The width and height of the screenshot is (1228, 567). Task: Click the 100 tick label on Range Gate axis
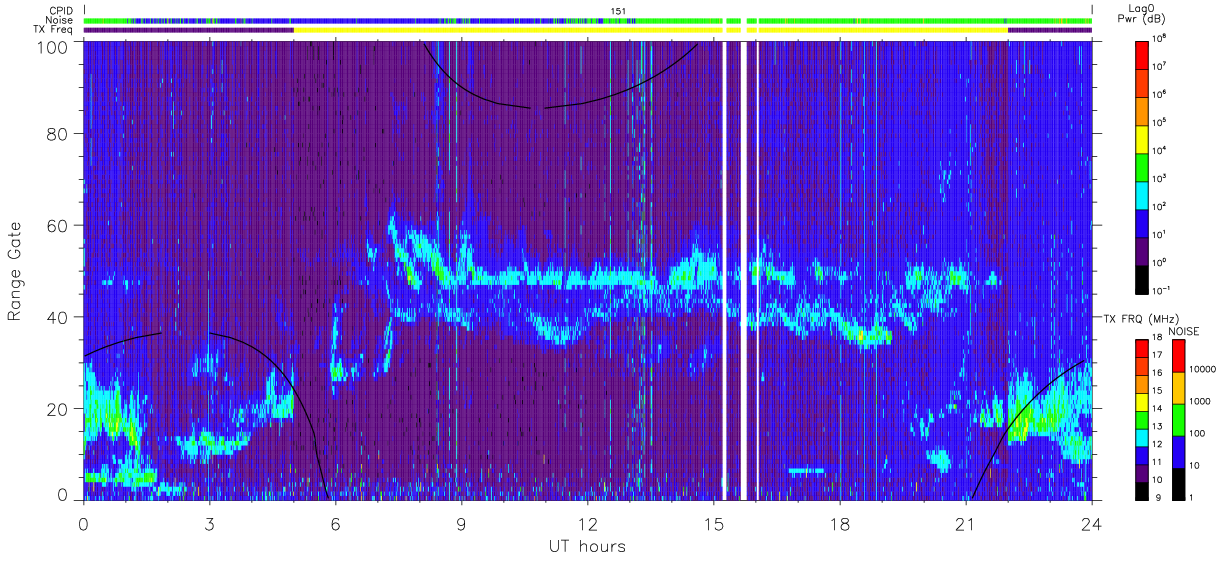pyautogui.click(x=52, y=47)
